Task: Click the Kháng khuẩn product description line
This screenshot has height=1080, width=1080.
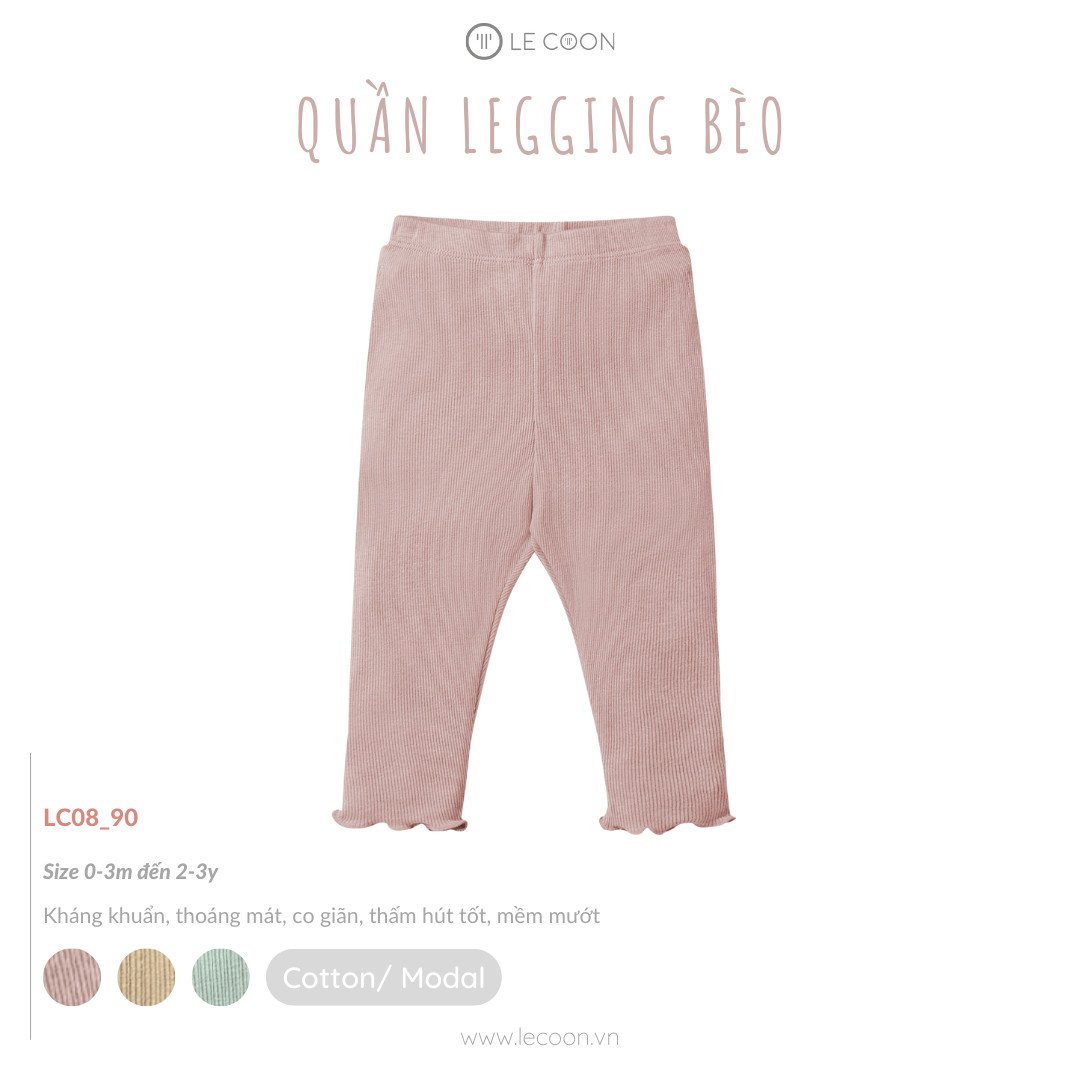Action: tap(322, 916)
